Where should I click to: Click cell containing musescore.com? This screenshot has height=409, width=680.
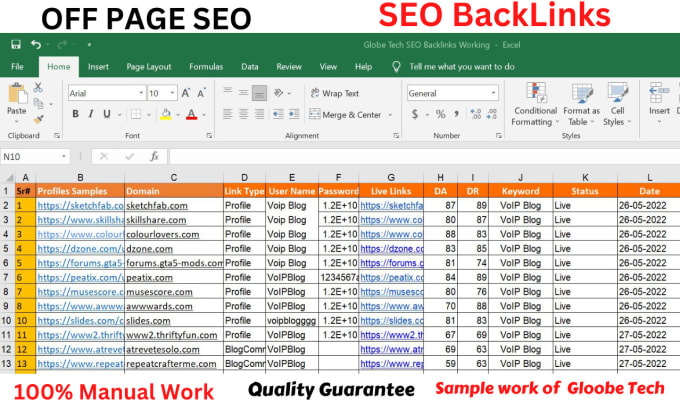173,292
